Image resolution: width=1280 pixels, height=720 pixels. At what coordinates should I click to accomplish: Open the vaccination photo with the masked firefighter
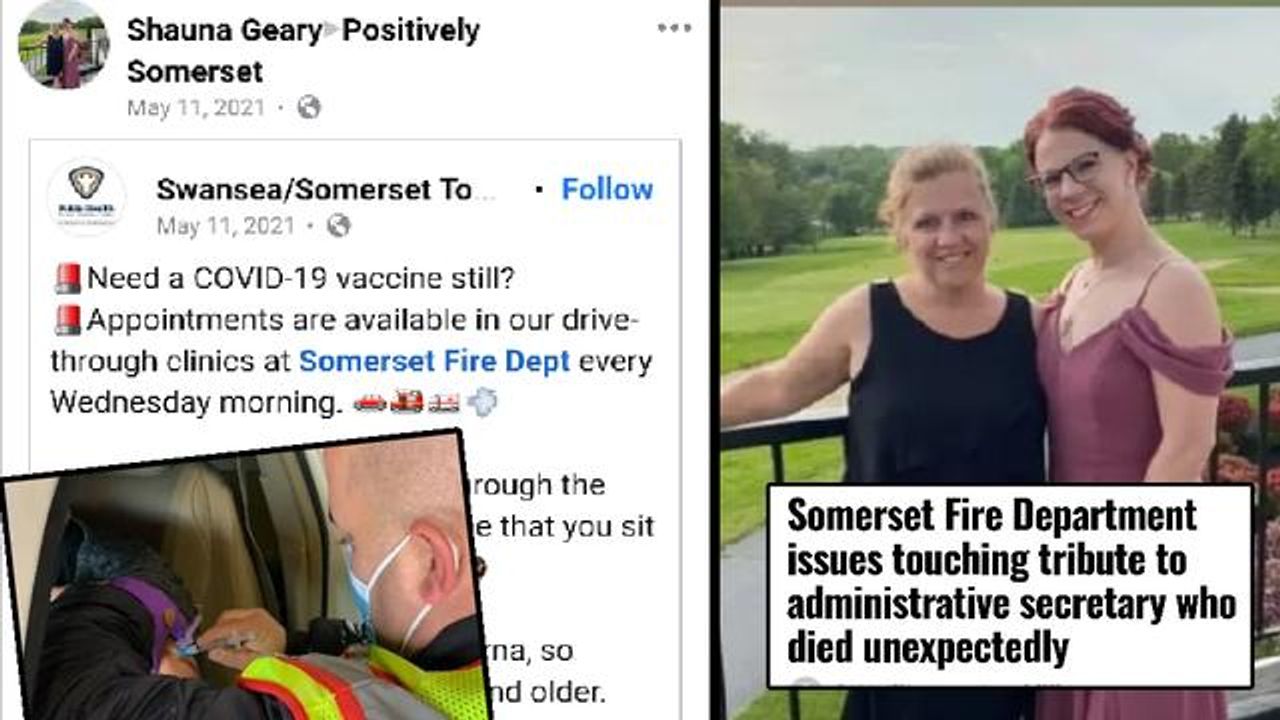pyautogui.click(x=245, y=580)
